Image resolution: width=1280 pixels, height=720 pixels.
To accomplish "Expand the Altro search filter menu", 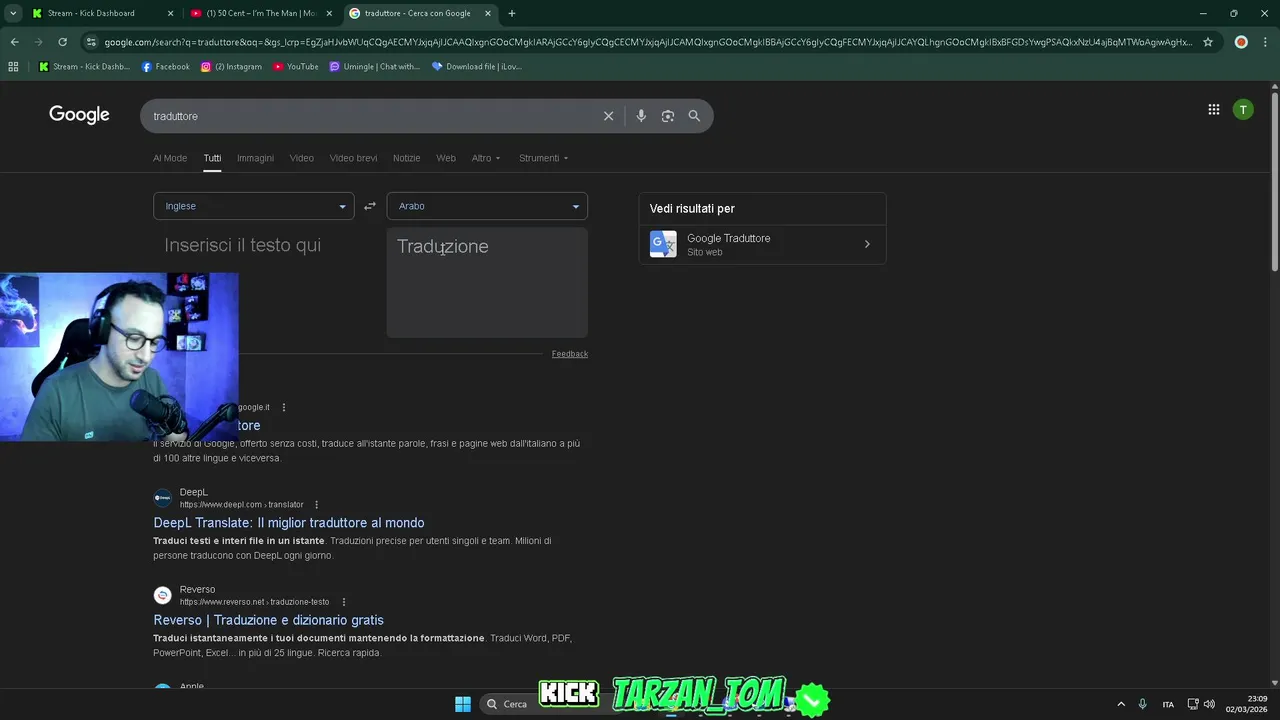I will point(486,158).
